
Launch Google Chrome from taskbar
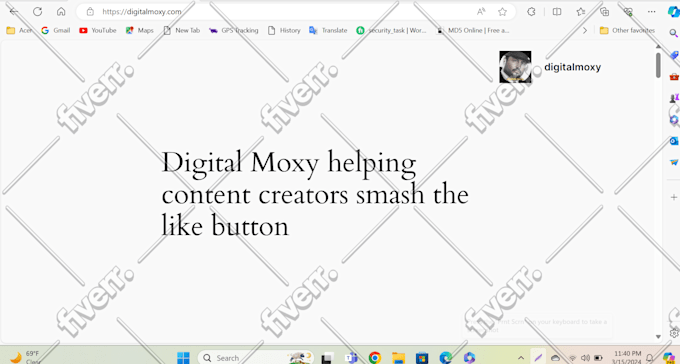pos(375,358)
